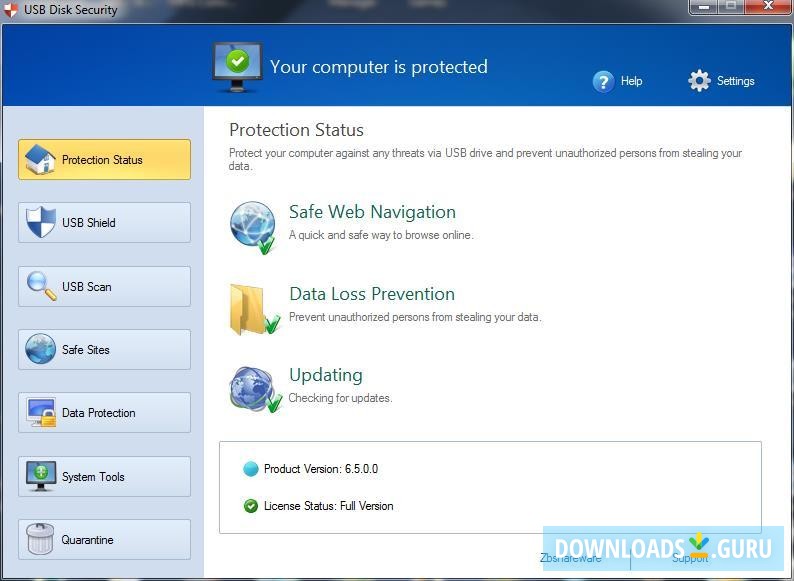Click 'Checking for updates.' text

coord(340,398)
